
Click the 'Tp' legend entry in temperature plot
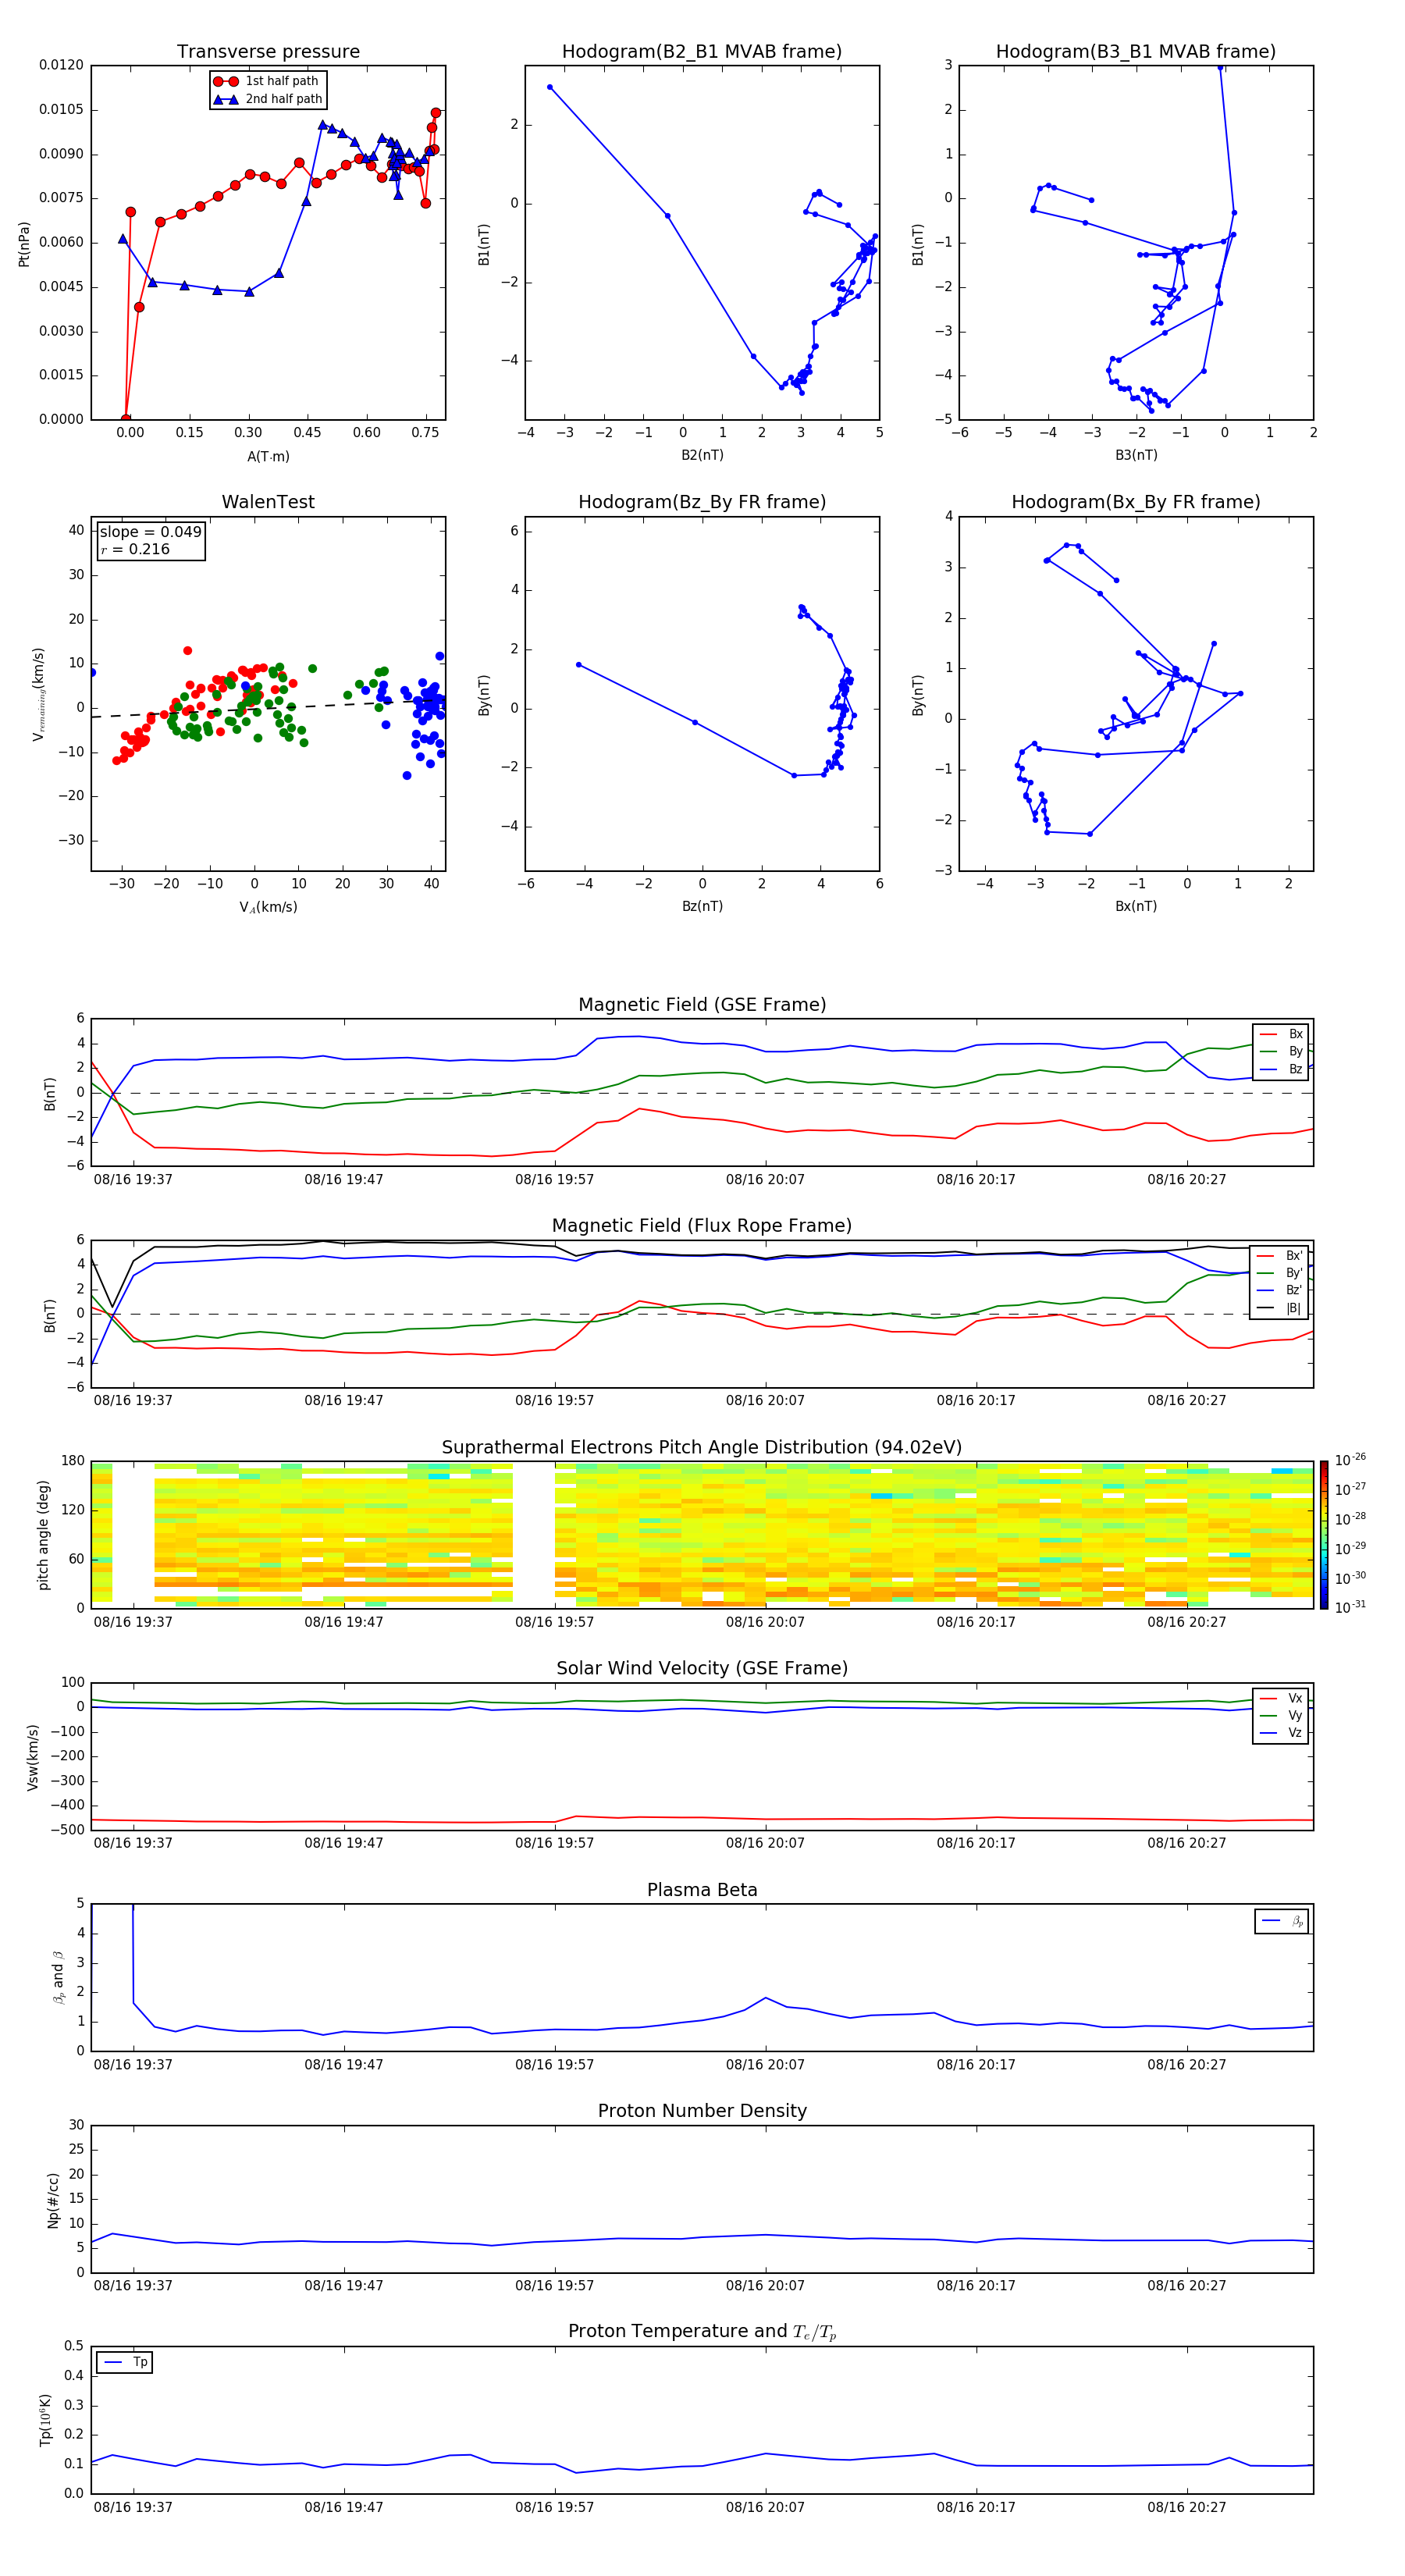point(125,2362)
